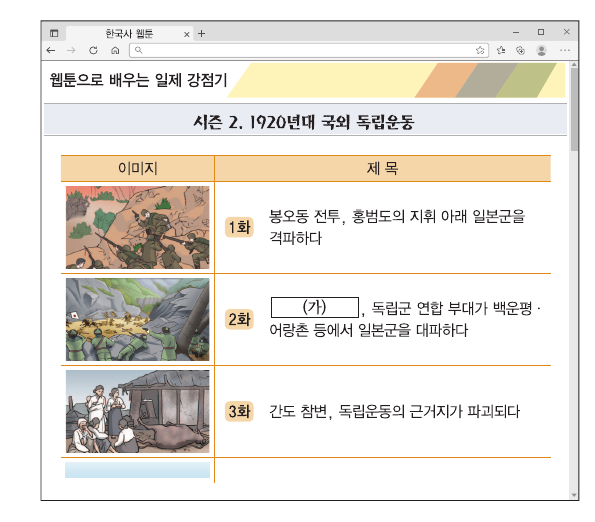
Task: Click the browser forward arrow
Action: [71, 50]
